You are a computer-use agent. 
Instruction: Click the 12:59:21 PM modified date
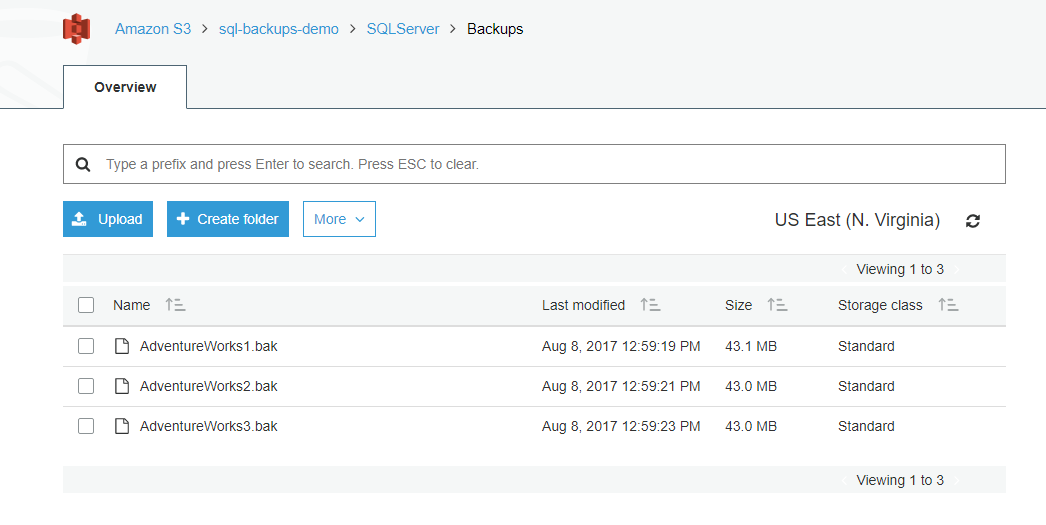(x=621, y=386)
